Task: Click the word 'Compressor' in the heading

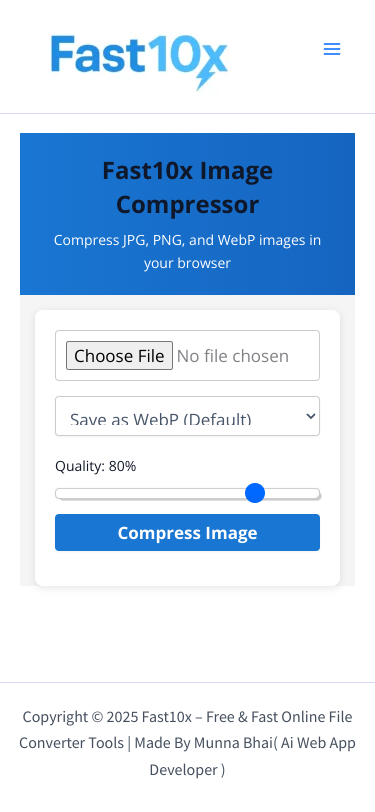Action: point(188,205)
